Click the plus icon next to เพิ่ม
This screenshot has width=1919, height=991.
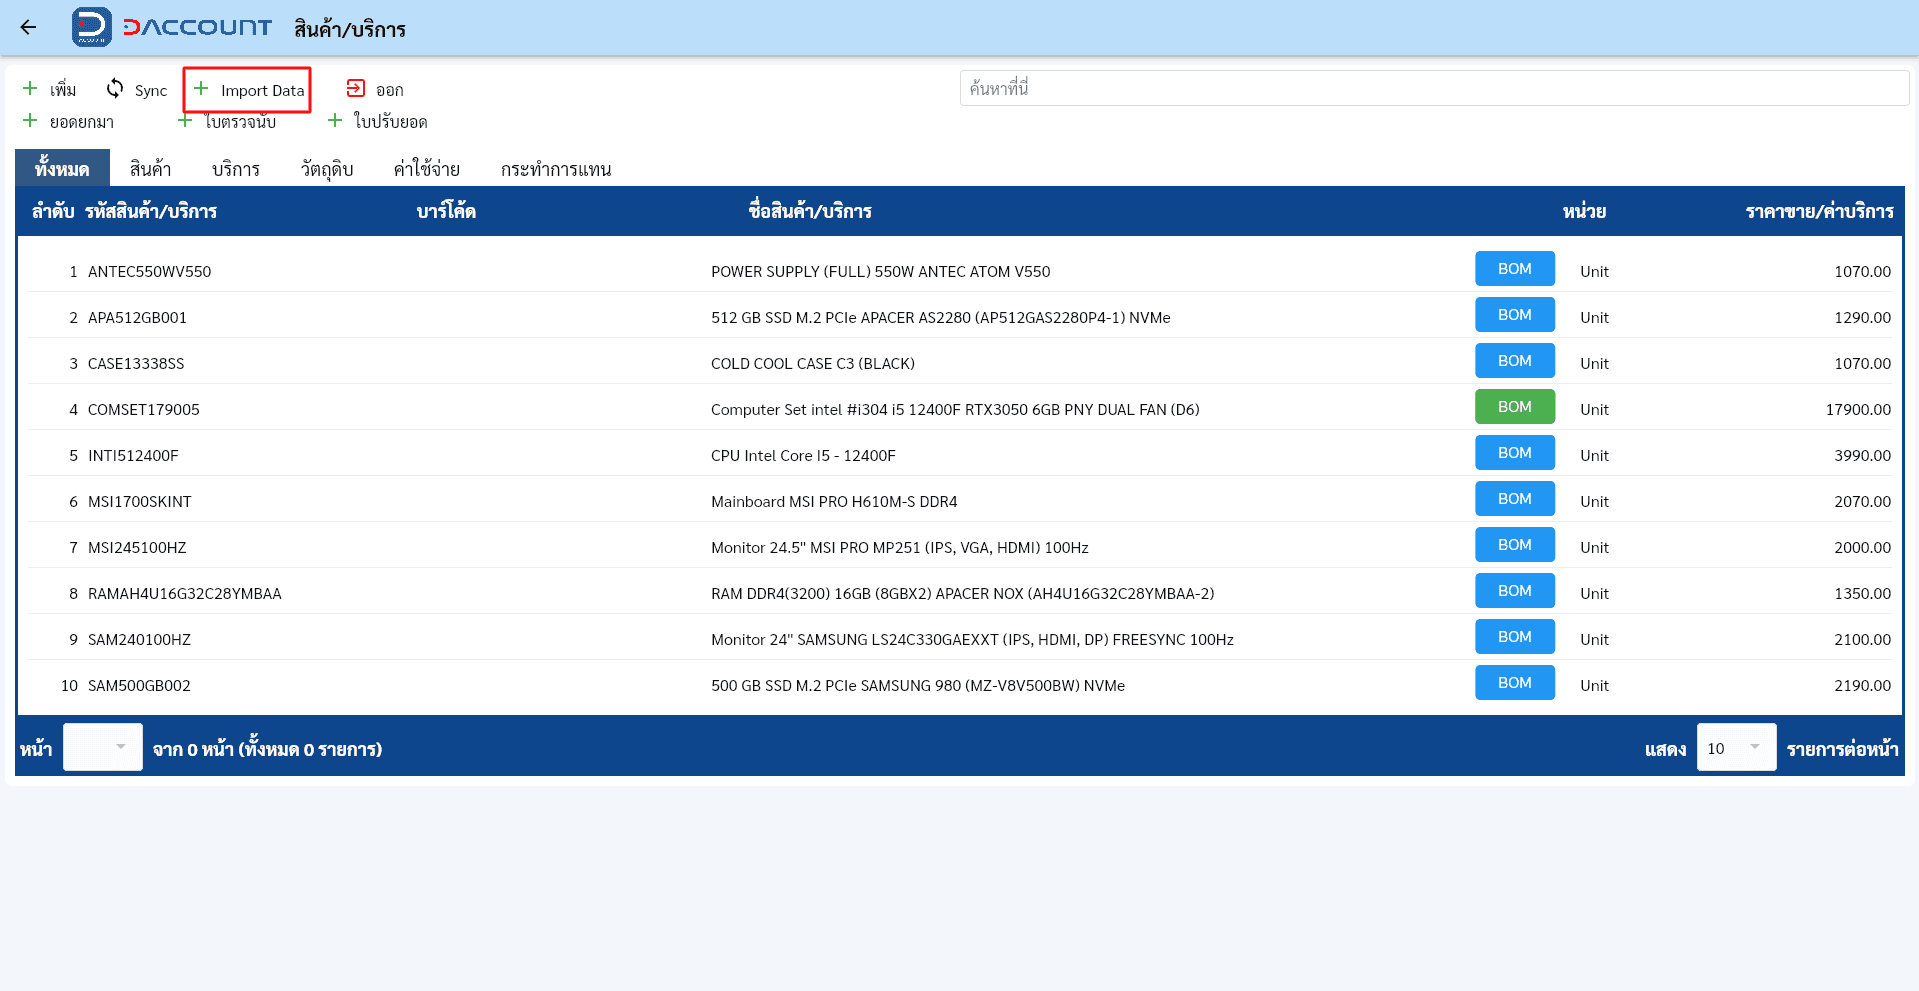30,88
